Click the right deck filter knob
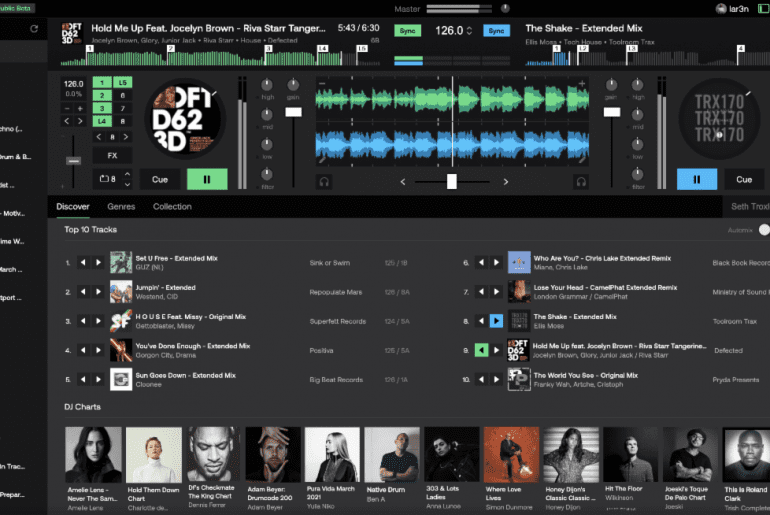Viewport: 770px width, 515px height. pos(637,174)
